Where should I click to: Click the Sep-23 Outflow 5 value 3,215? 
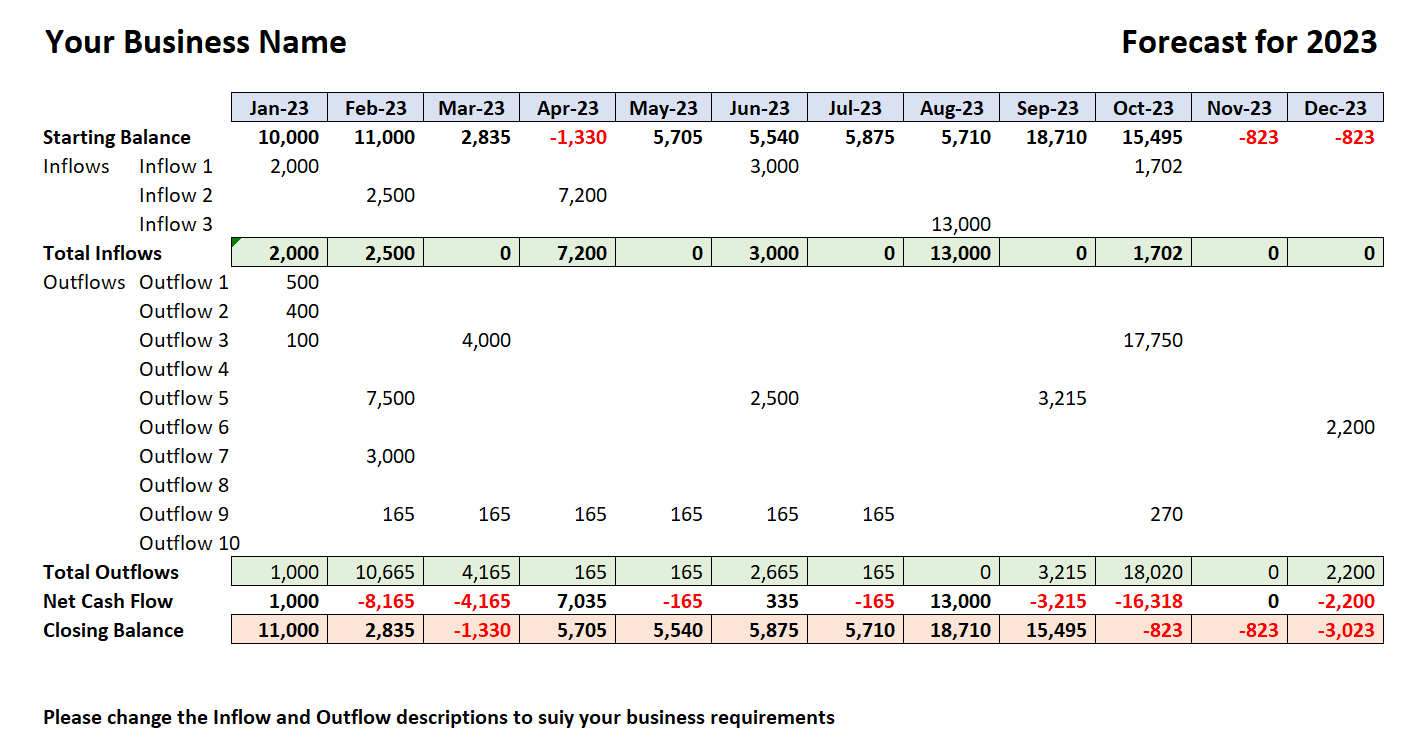coord(1062,398)
